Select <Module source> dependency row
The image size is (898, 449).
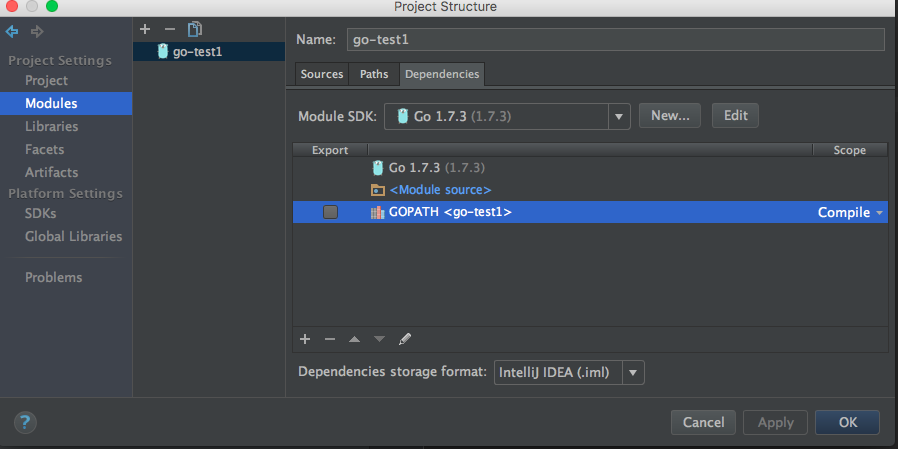point(590,190)
